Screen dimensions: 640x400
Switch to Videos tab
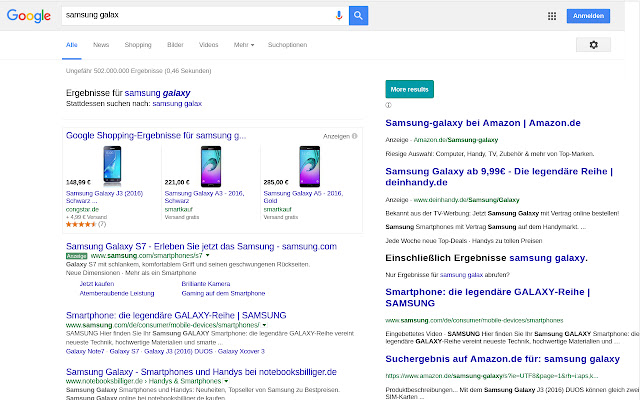point(209,45)
